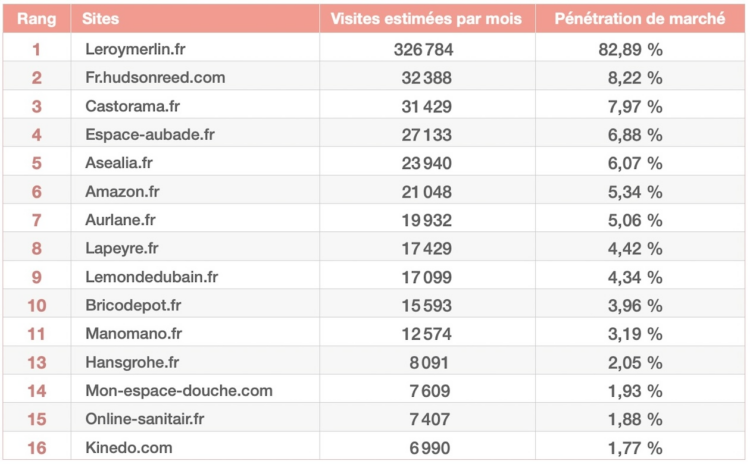Open the Hansgrohe.fr site link
Viewport: 750px width, 464px height.
point(132,362)
